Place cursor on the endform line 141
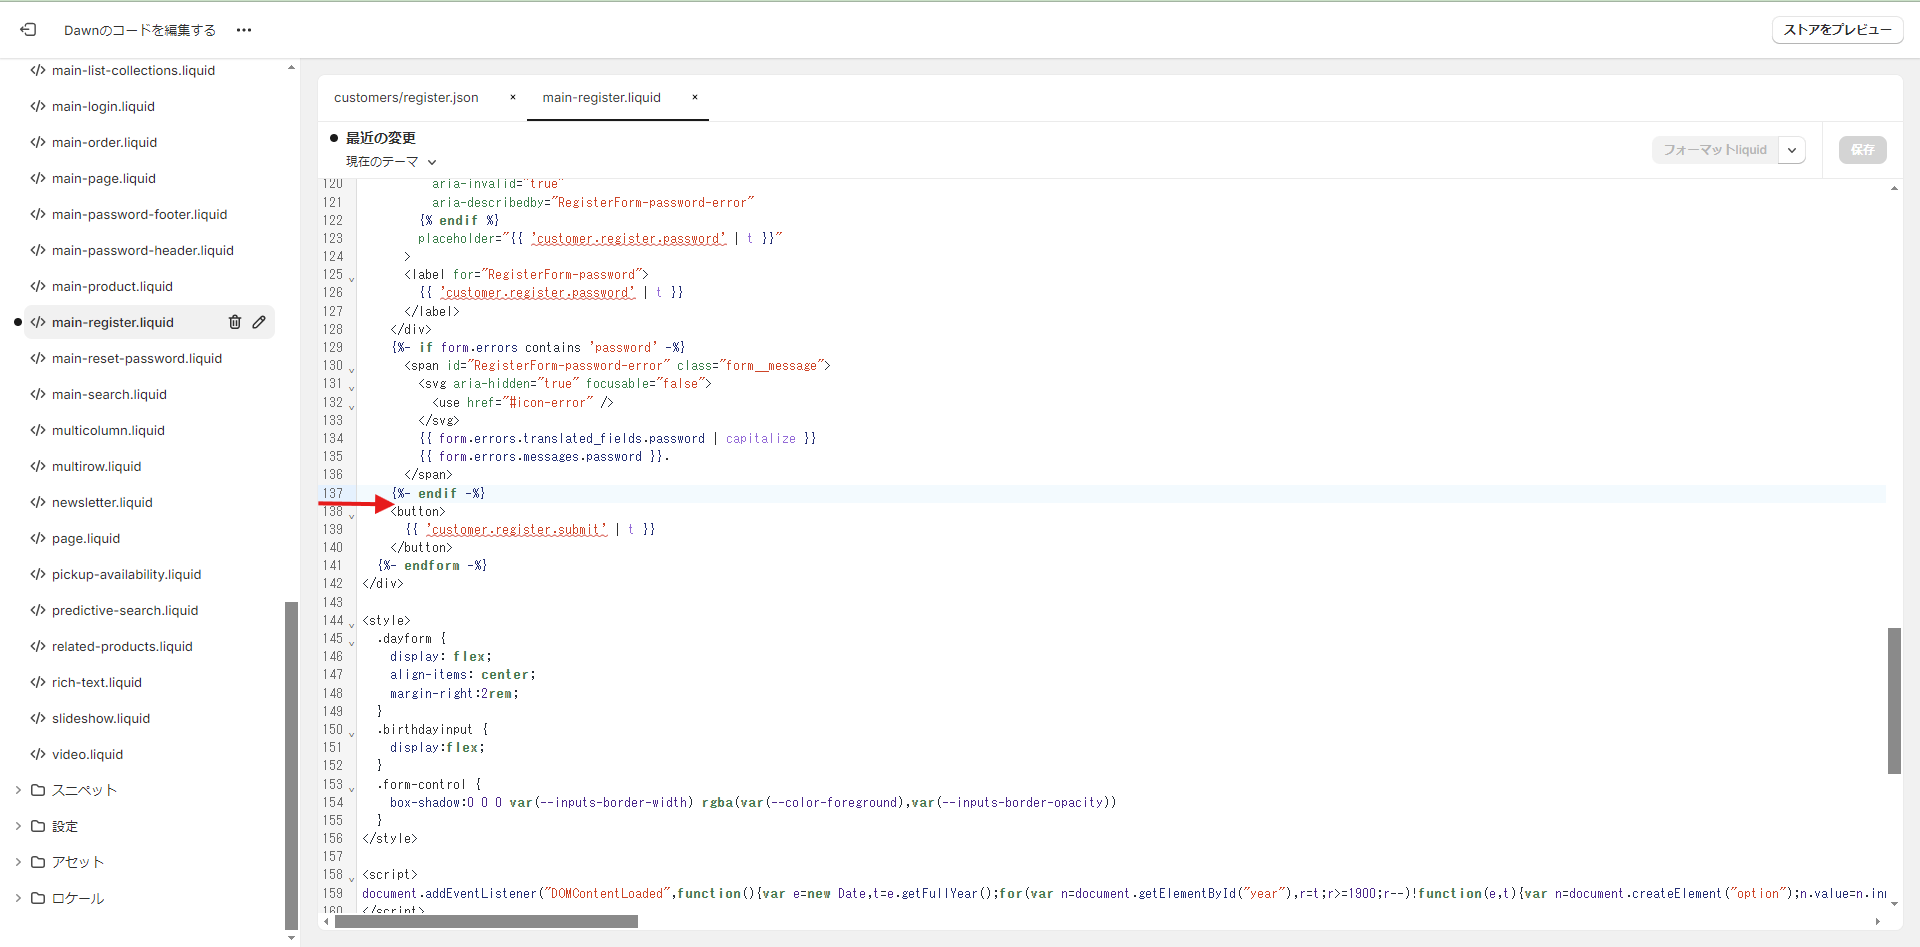Image resolution: width=1920 pixels, height=947 pixels. pyautogui.click(x=433, y=566)
